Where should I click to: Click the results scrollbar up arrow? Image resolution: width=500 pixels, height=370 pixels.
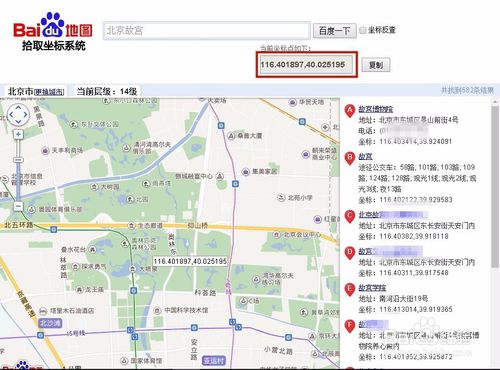click(x=495, y=102)
